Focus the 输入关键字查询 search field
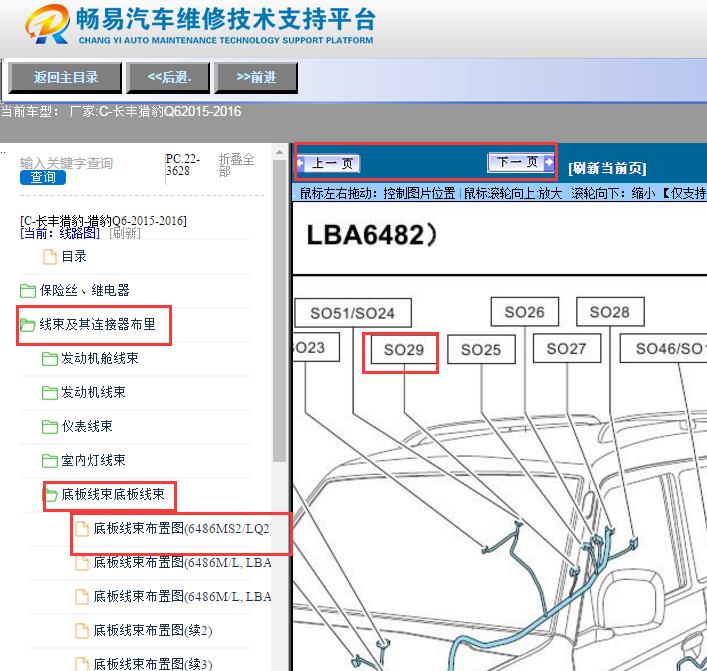The image size is (707, 671). click(66, 163)
